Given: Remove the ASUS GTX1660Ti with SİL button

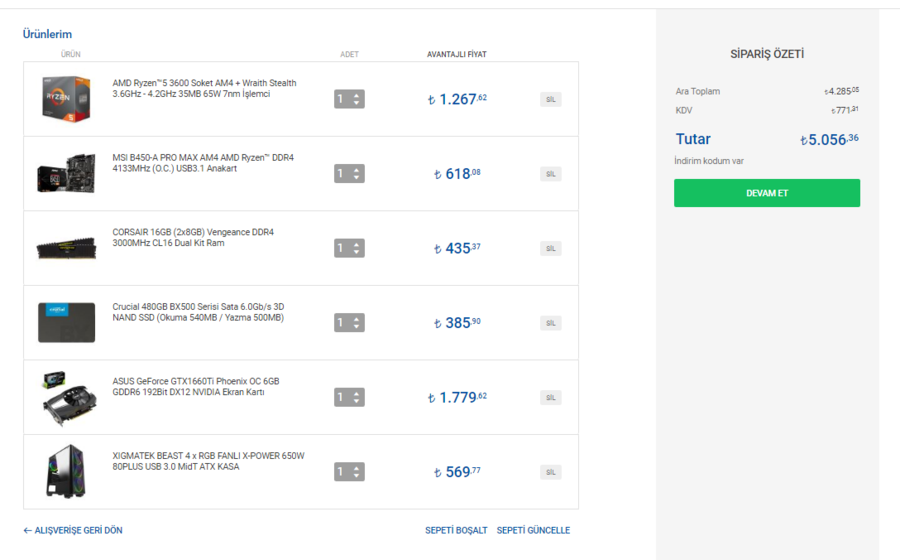Looking at the screenshot, I should tap(550, 398).
